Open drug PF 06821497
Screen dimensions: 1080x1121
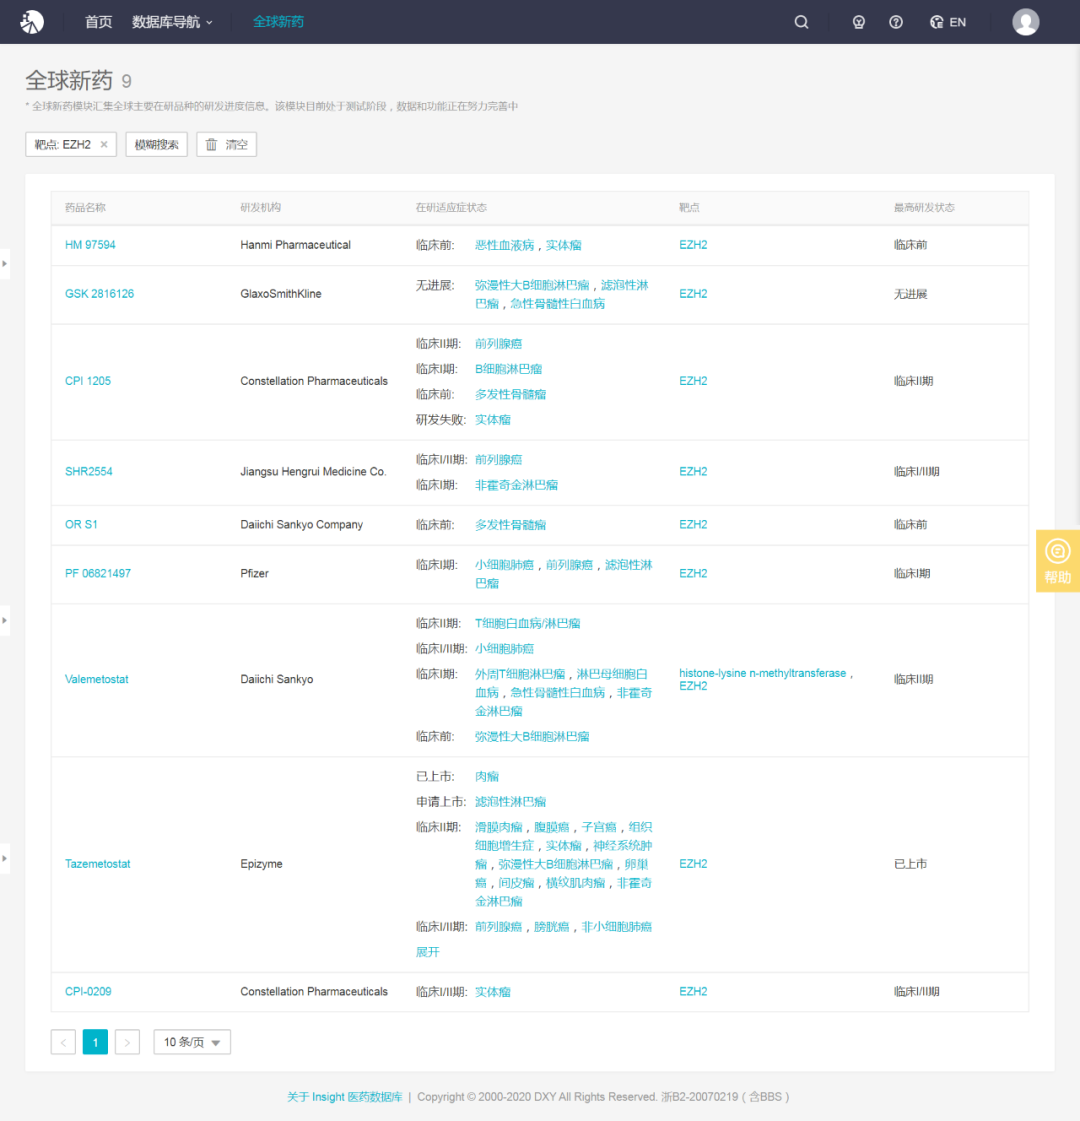[98, 573]
